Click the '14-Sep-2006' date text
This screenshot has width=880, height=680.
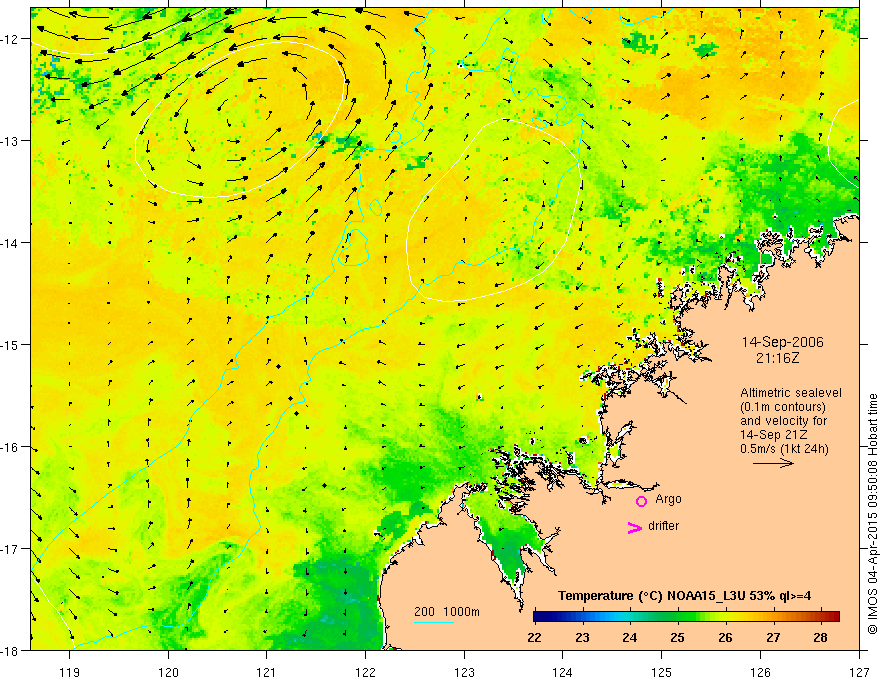[782, 342]
